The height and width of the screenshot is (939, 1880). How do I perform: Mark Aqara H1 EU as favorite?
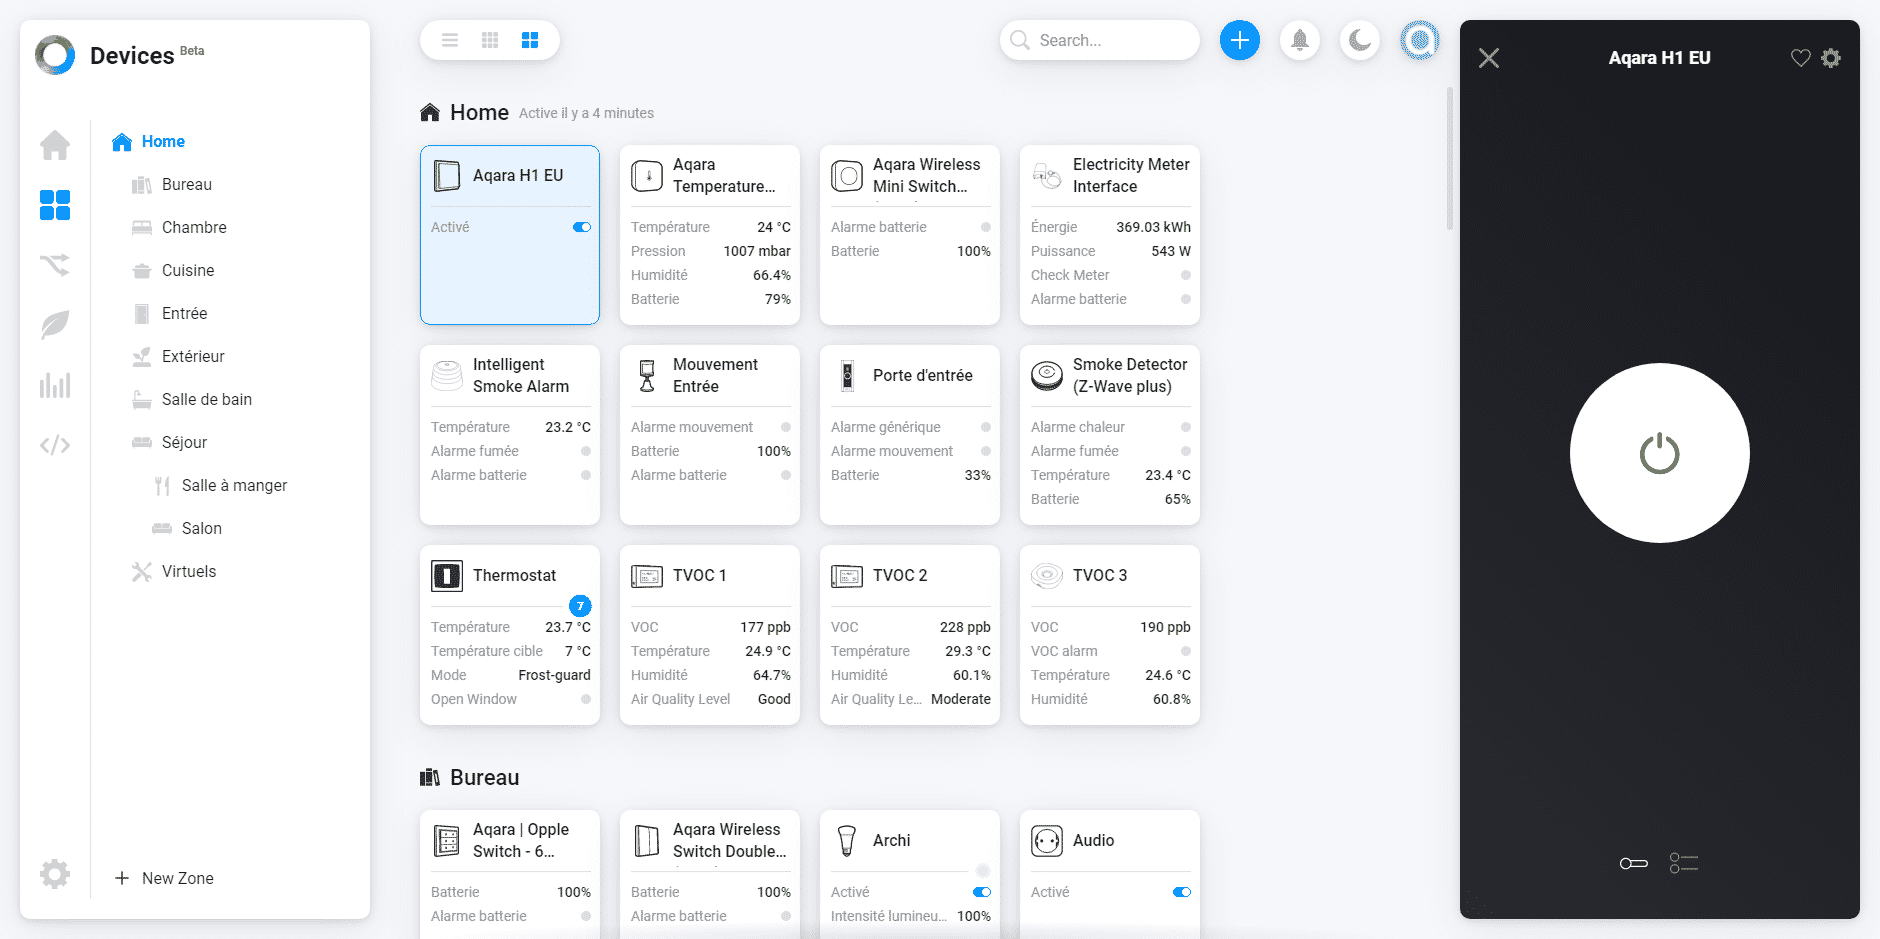point(1800,58)
